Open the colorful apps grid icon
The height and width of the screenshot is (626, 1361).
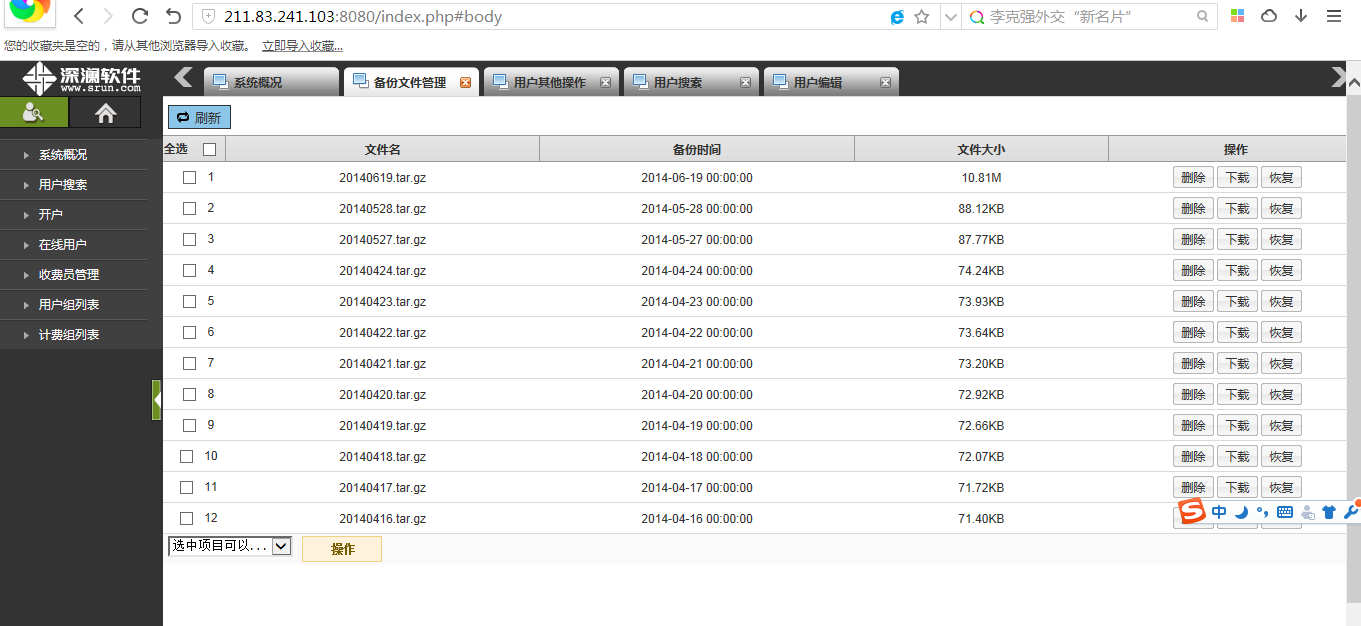(x=1238, y=16)
